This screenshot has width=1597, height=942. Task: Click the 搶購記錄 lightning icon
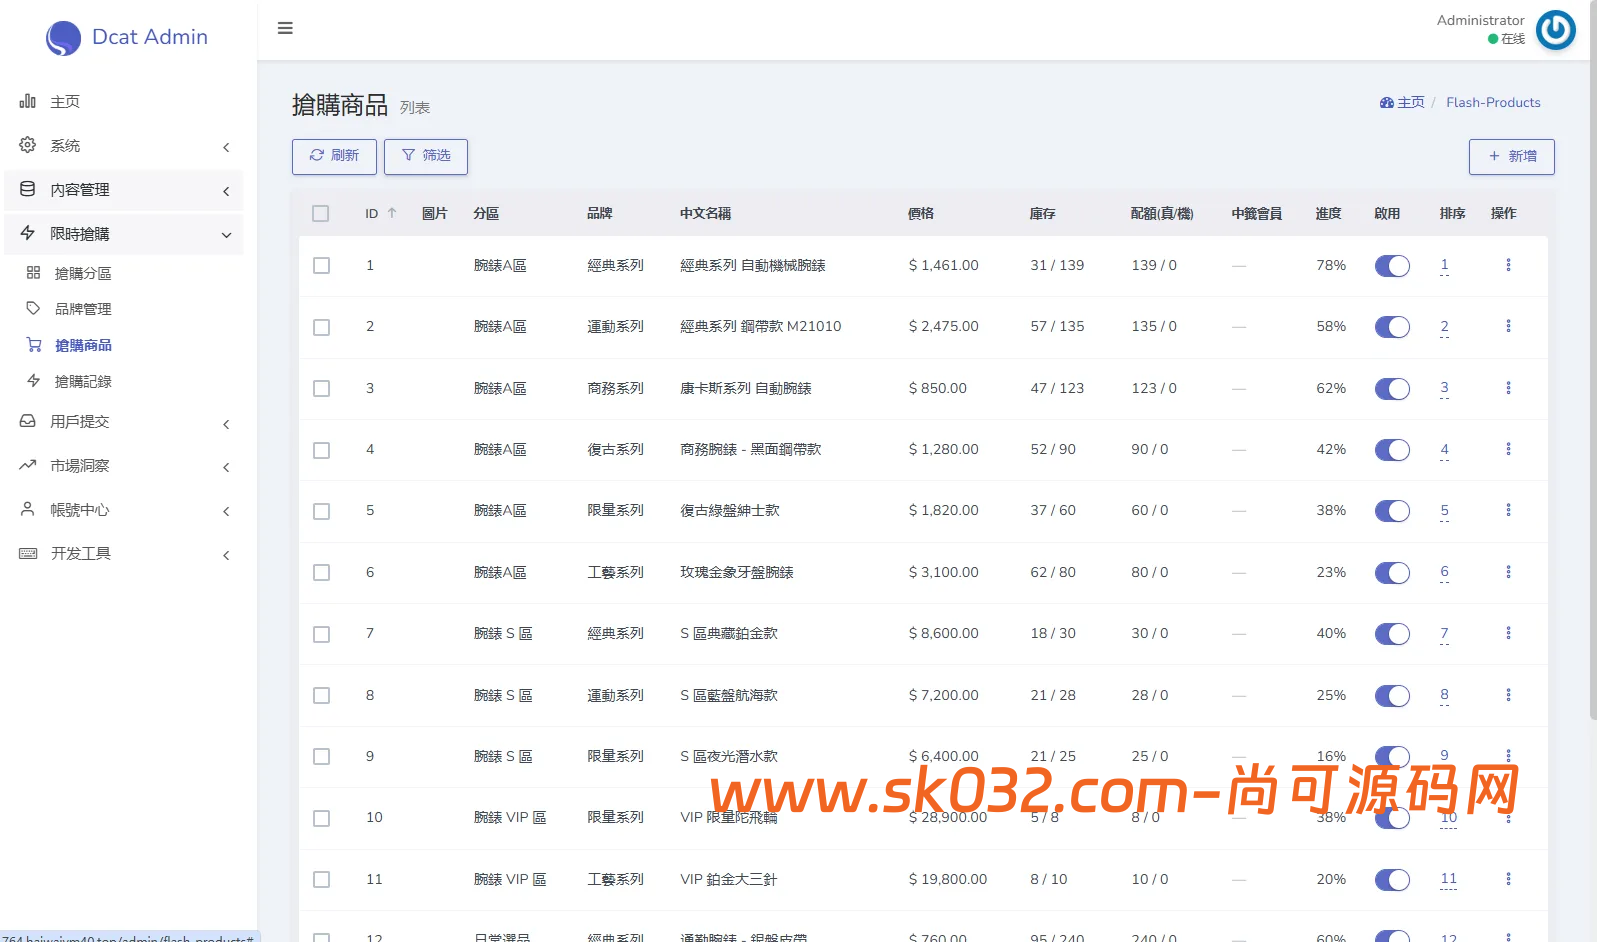[33, 381]
